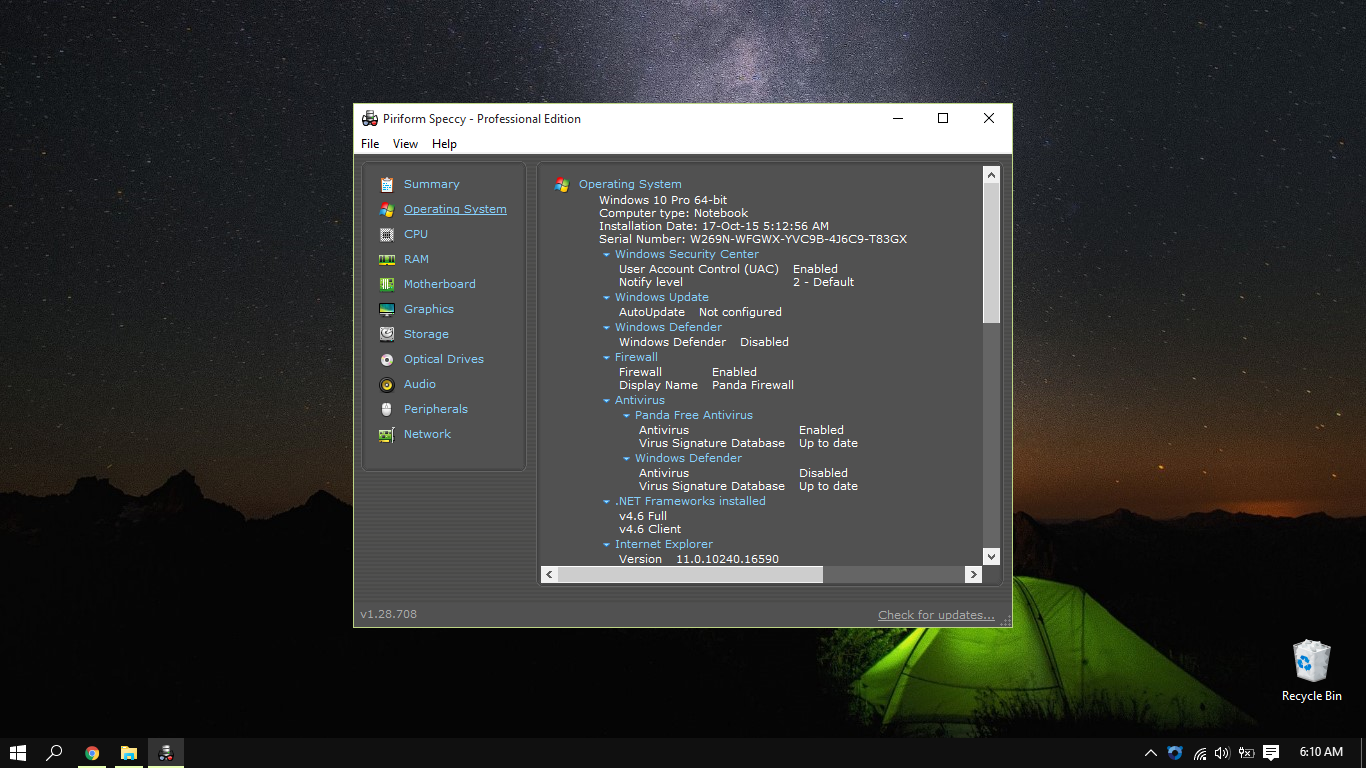Collapse the Windows Defender top-level section
Image resolution: width=1366 pixels, height=768 pixels.
pos(606,328)
